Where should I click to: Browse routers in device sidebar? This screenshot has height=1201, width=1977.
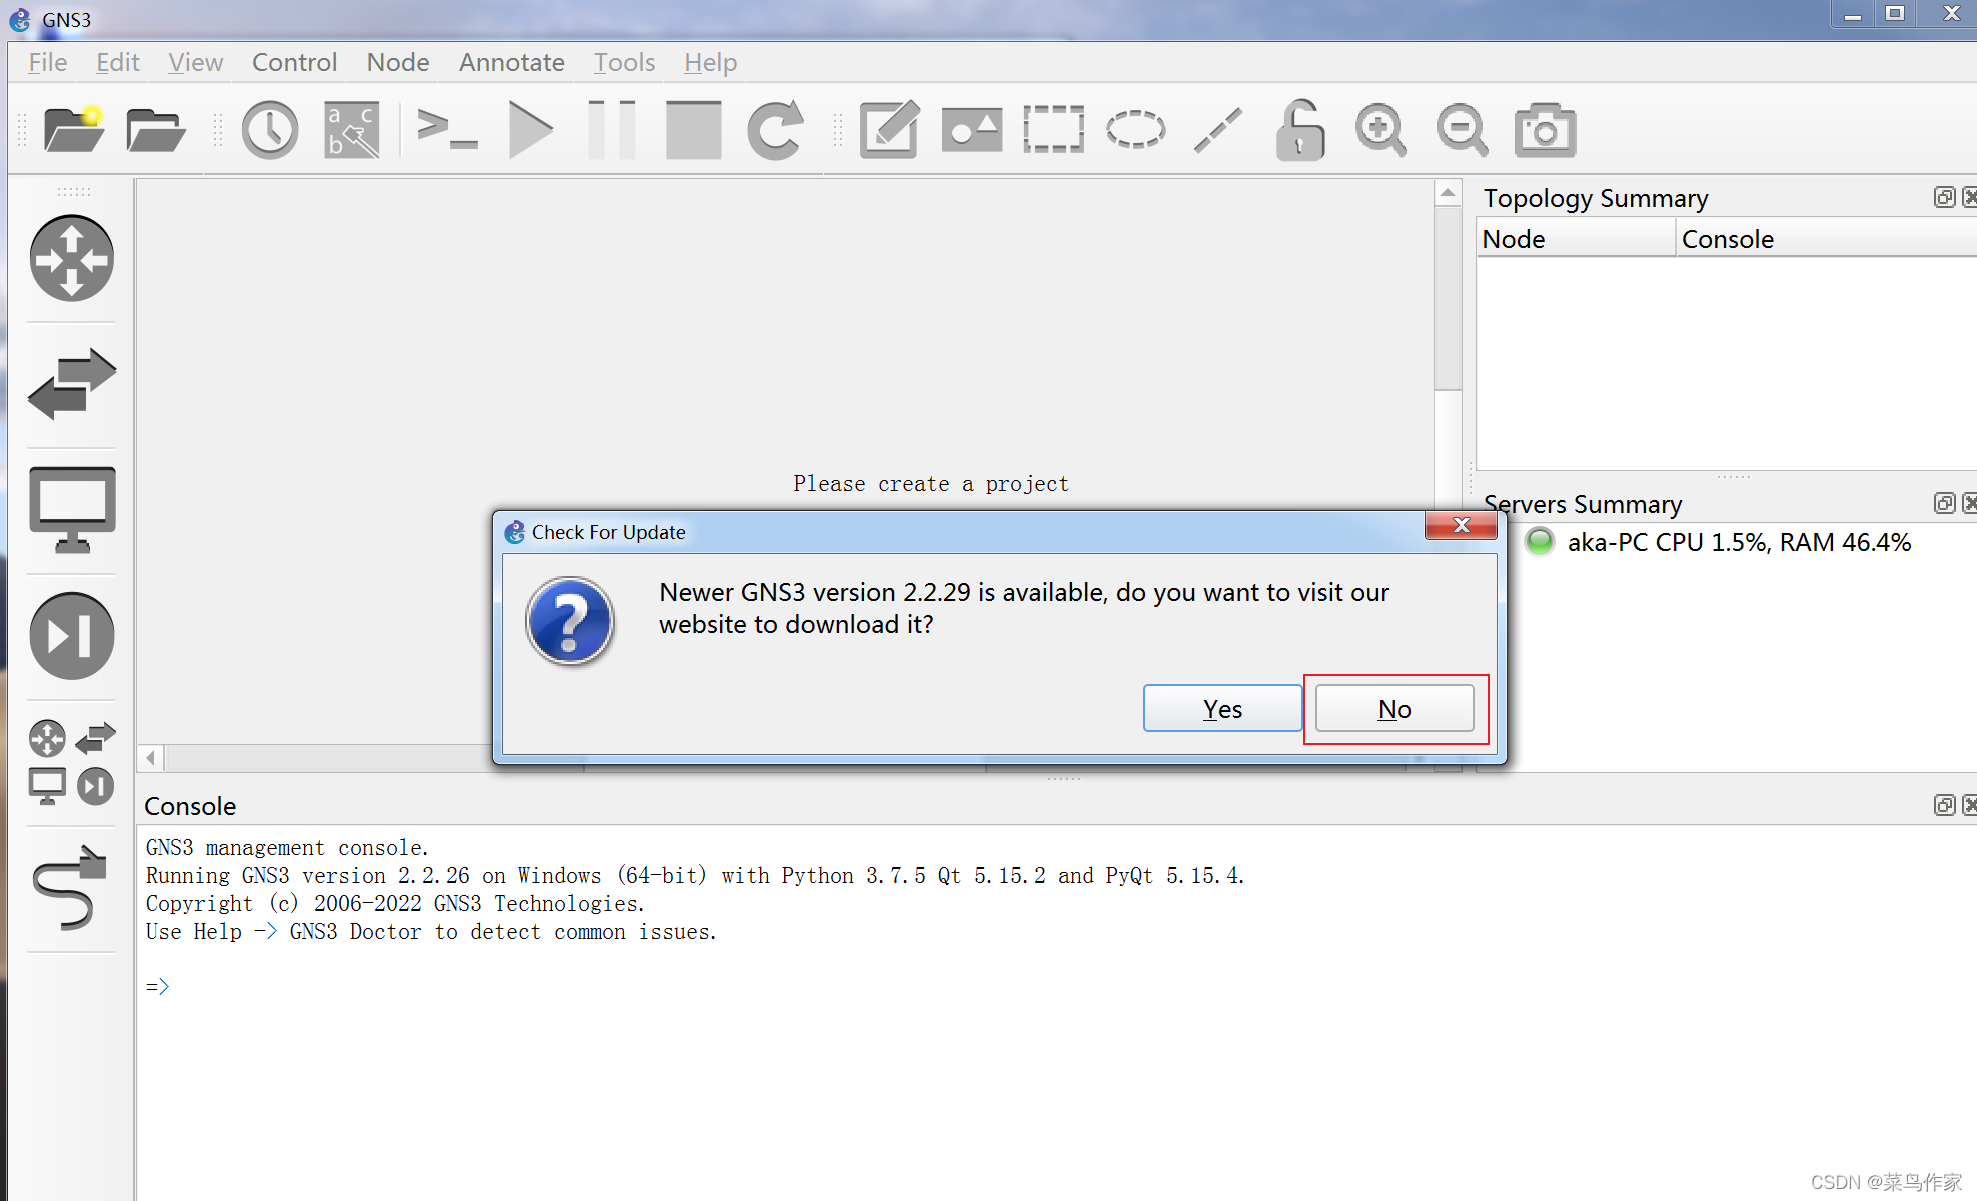click(x=71, y=258)
